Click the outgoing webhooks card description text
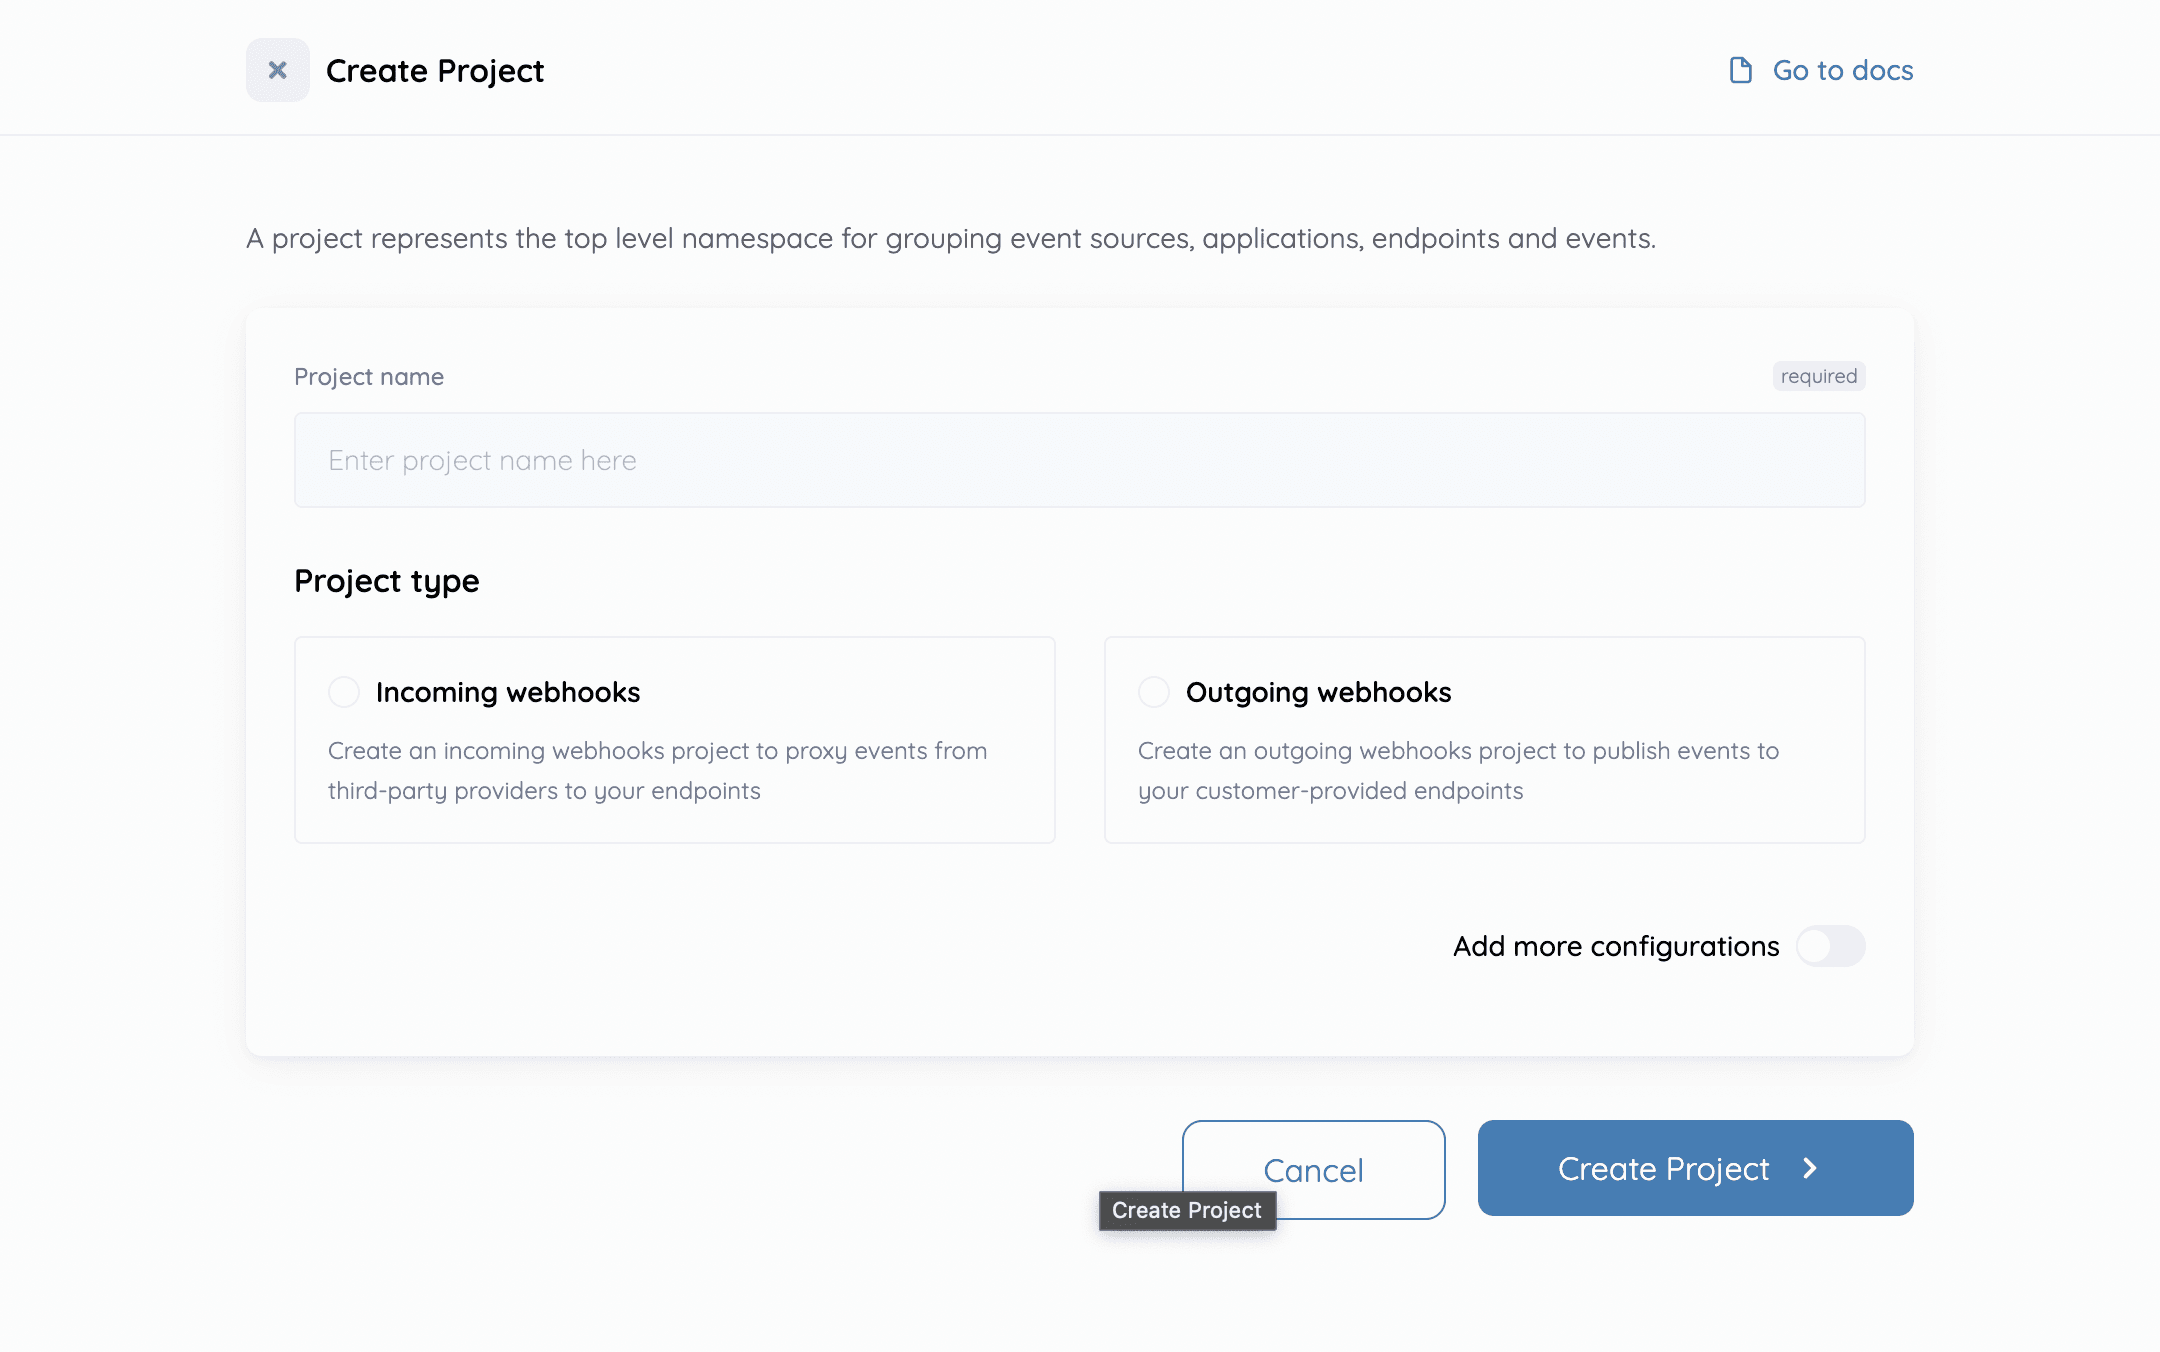This screenshot has height=1352, width=2160. coord(1458,770)
